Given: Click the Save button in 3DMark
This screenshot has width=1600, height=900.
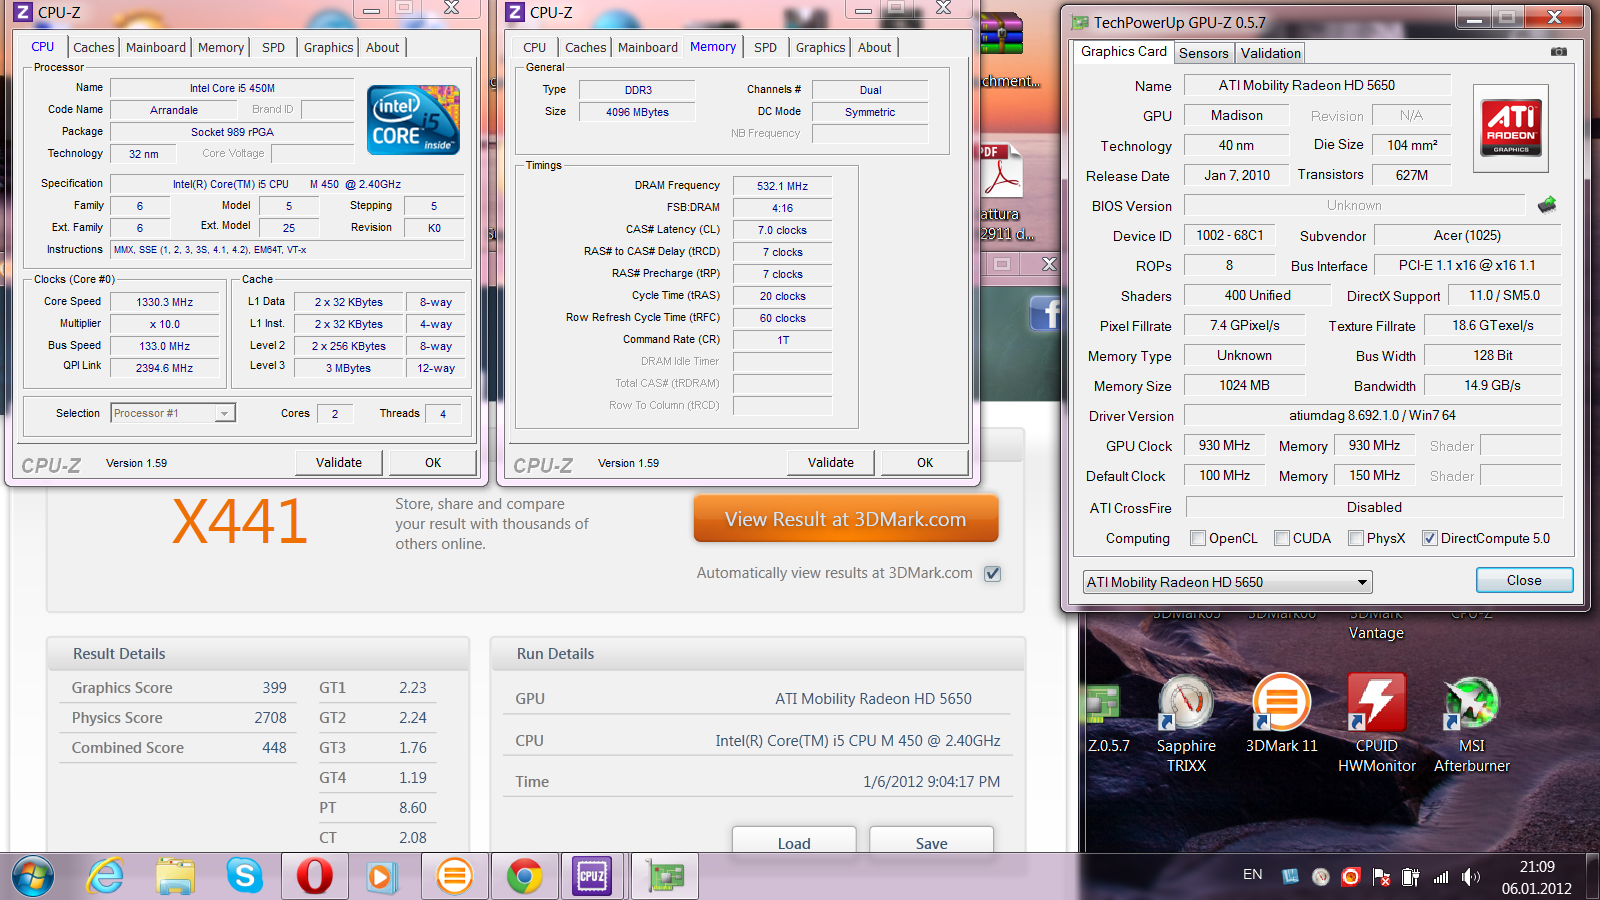Looking at the screenshot, I should pos(931,841).
